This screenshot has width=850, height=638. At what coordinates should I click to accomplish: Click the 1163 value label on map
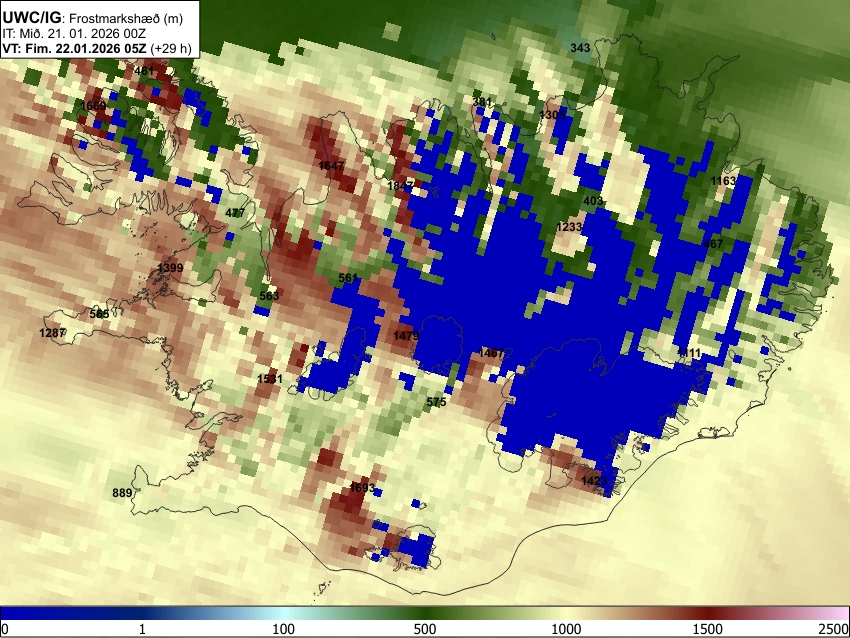pyautogui.click(x=724, y=181)
